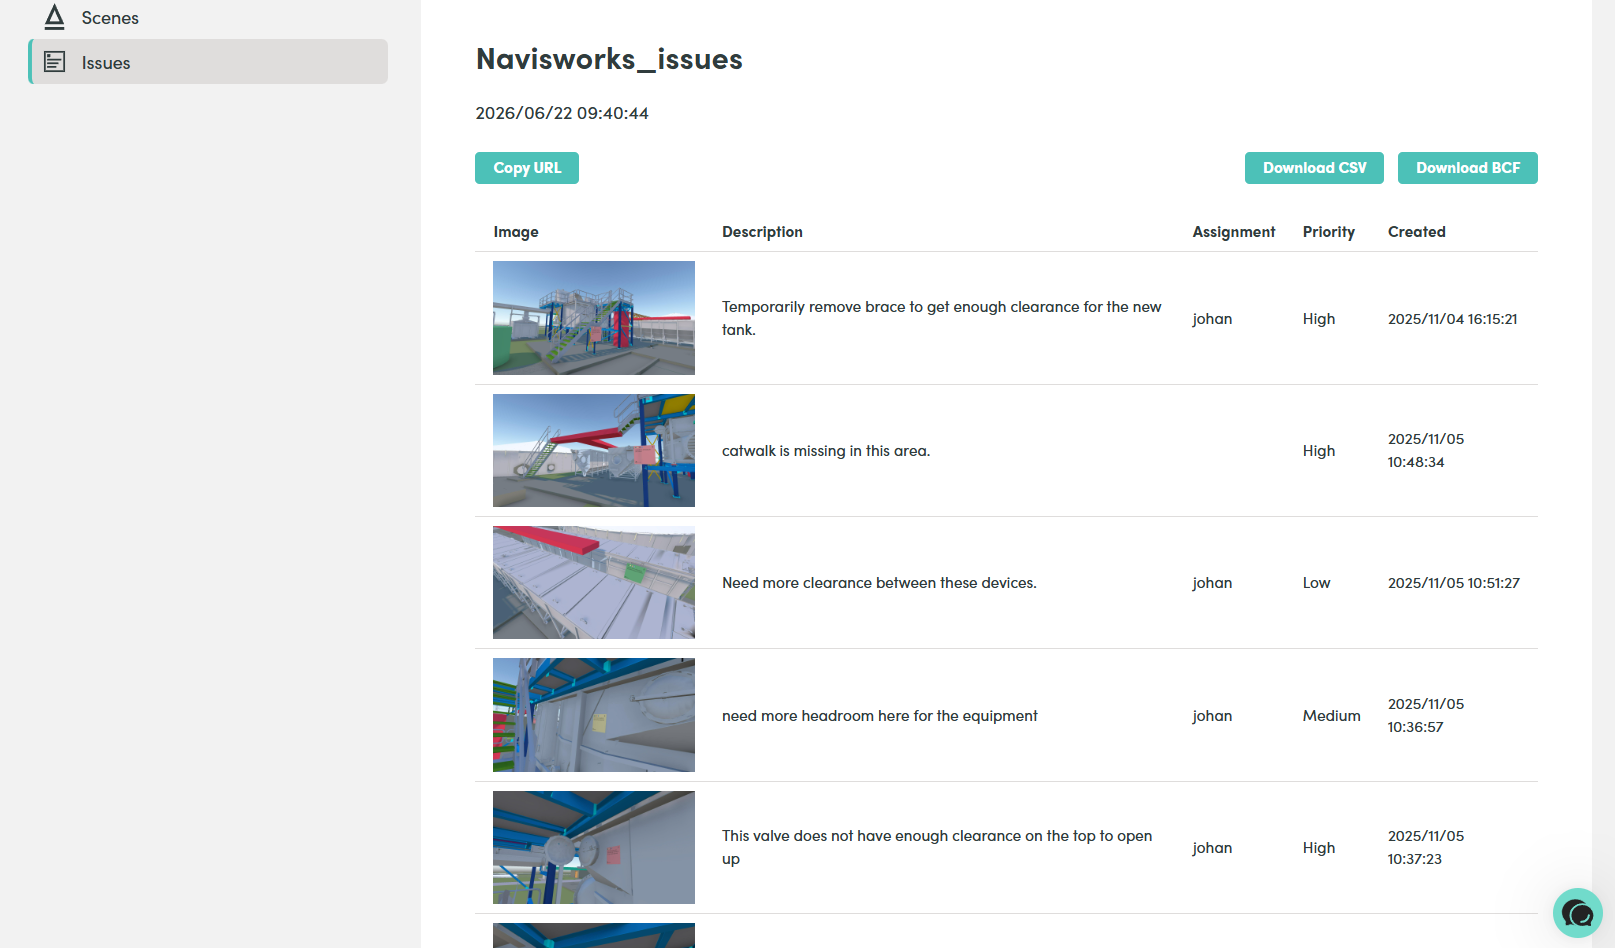
Task: Click johan in the valve clearance row
Action: 1212,848
